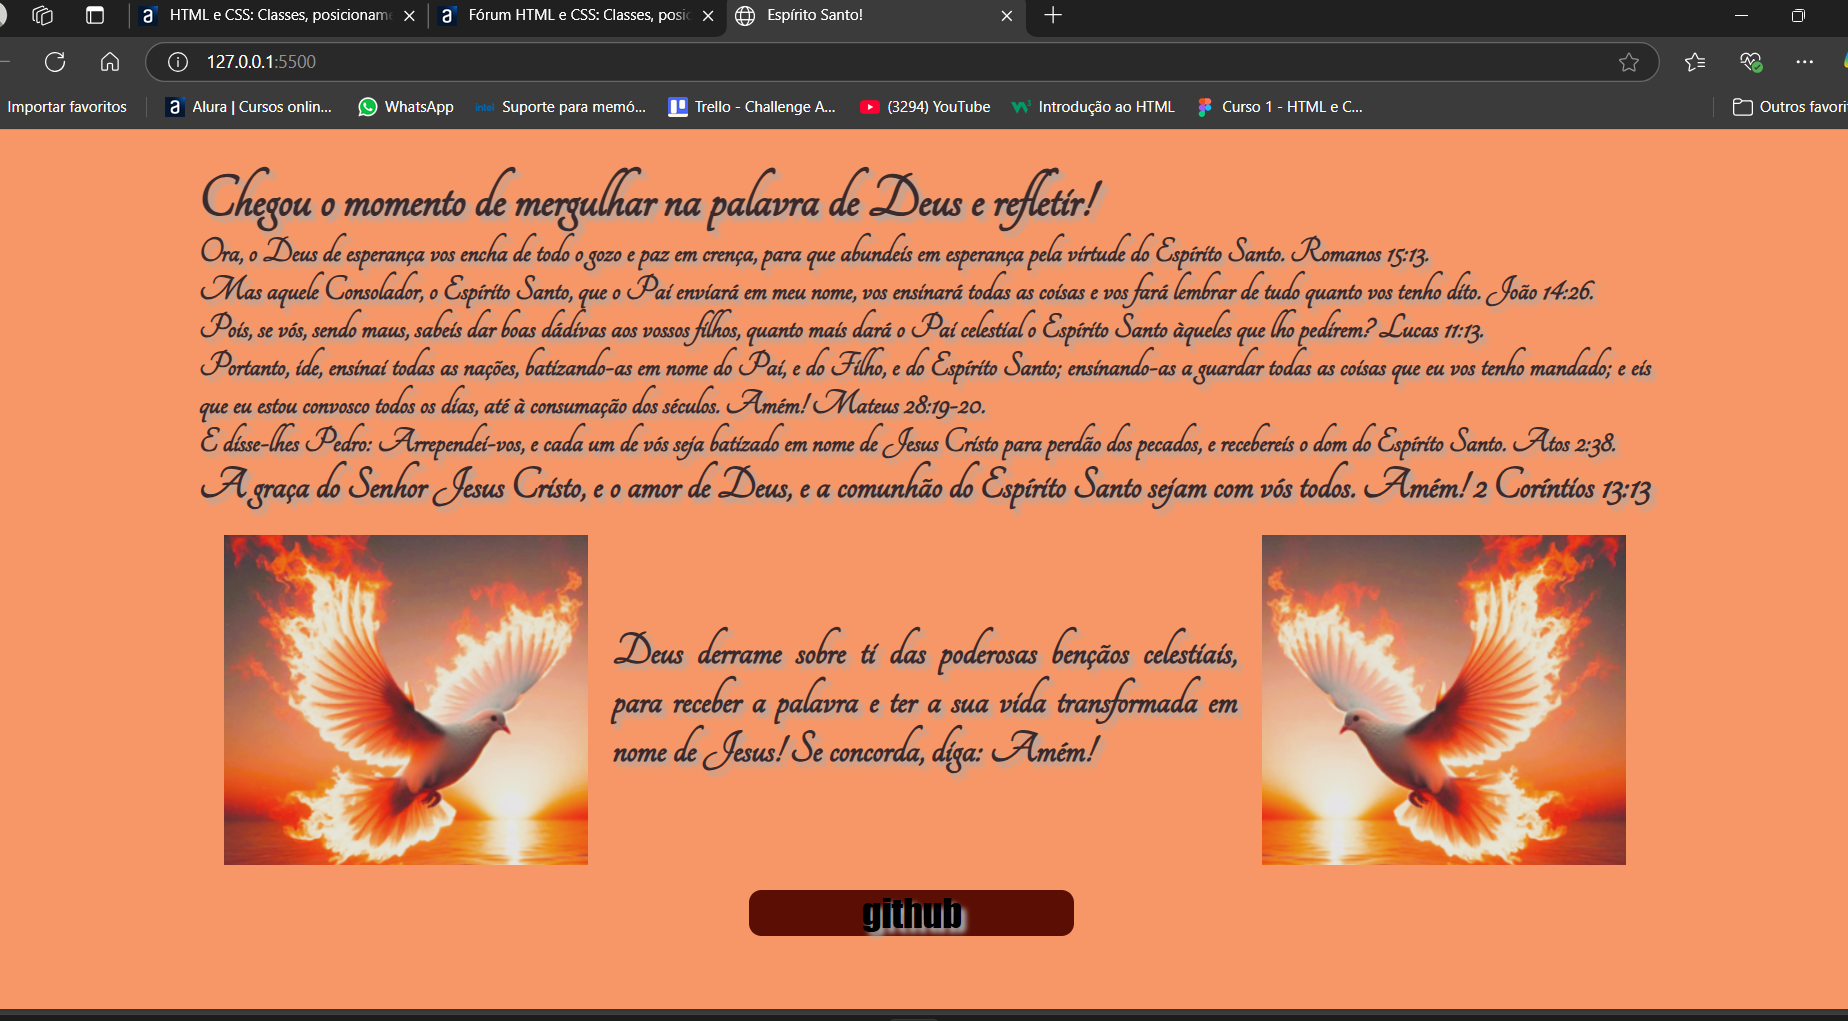Image resolution: width=1848 pixels, height=1021 pixels.
Task: Open the Trello - Challenge bookmark
Action: pyautogui.click(x=752, y=107)
